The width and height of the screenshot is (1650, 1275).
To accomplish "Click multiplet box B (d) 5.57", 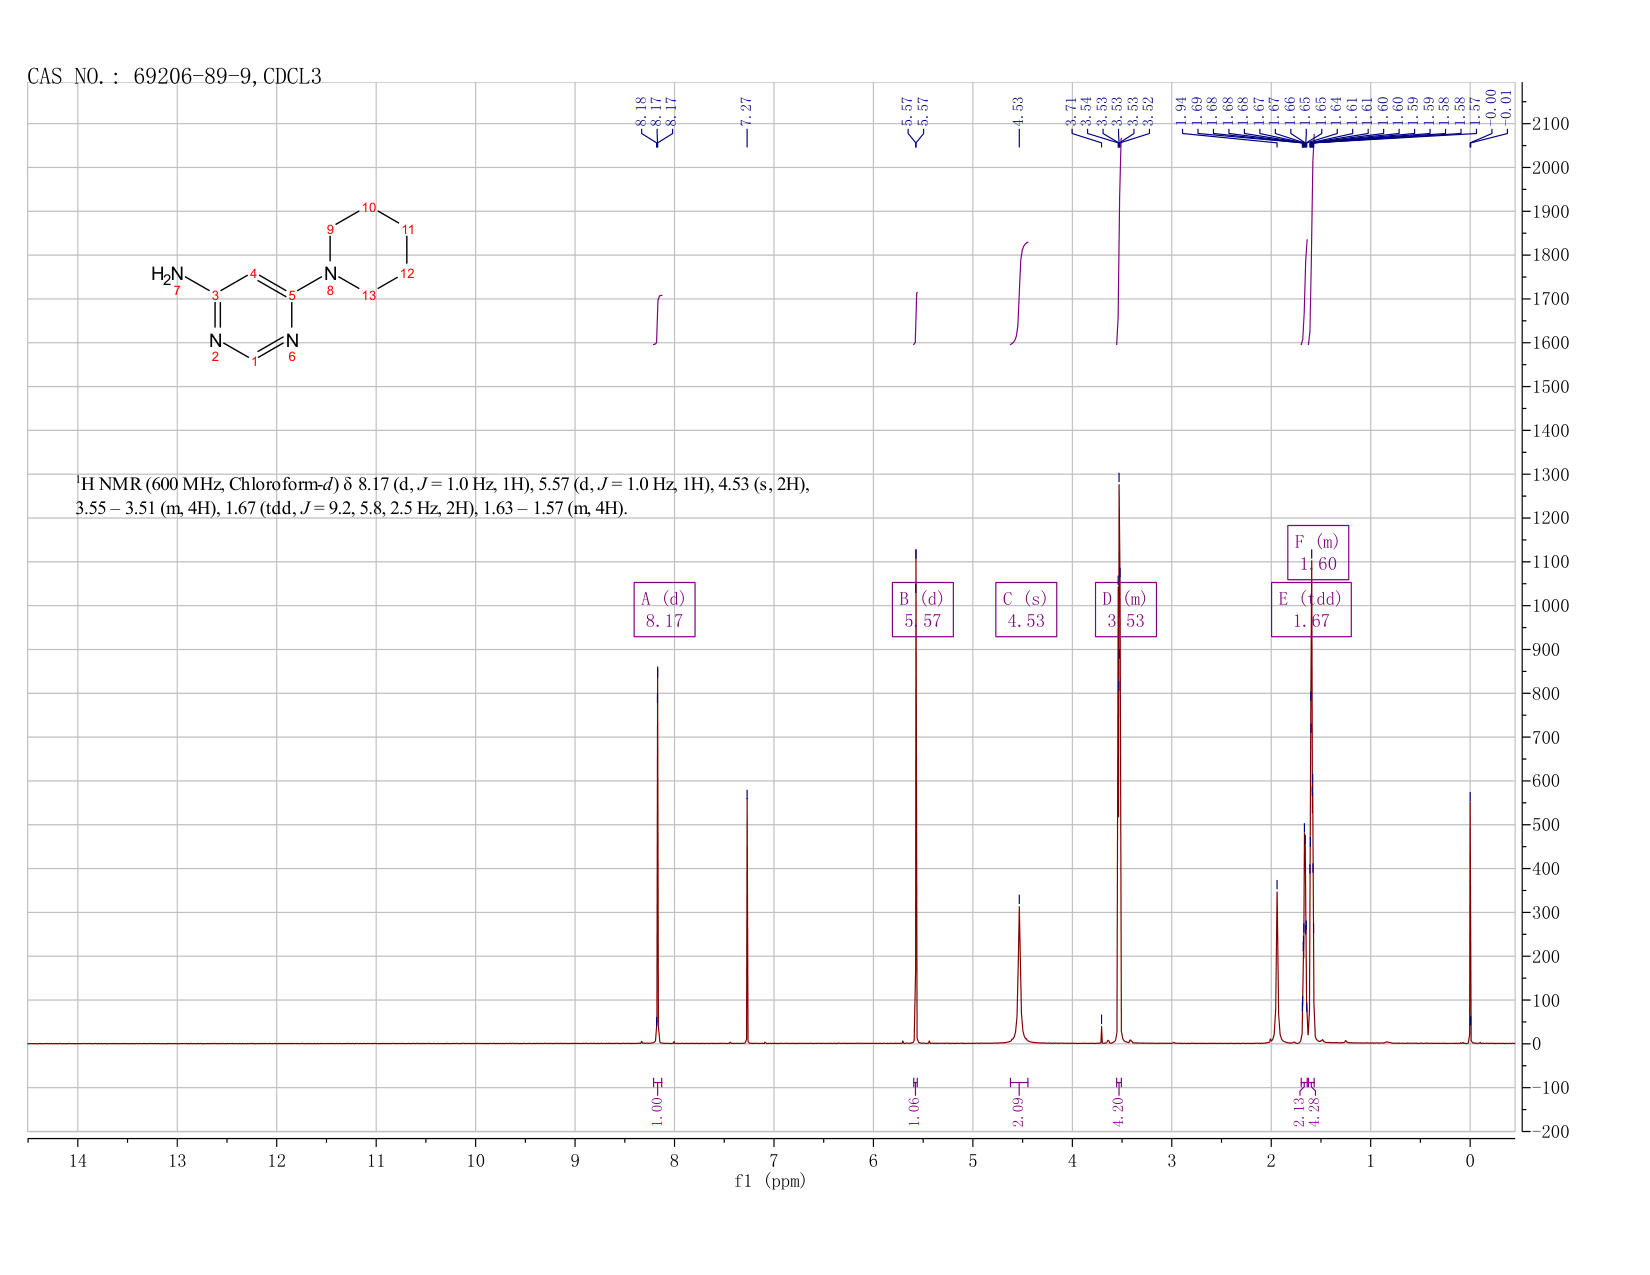I will click(x=923, y=610).
